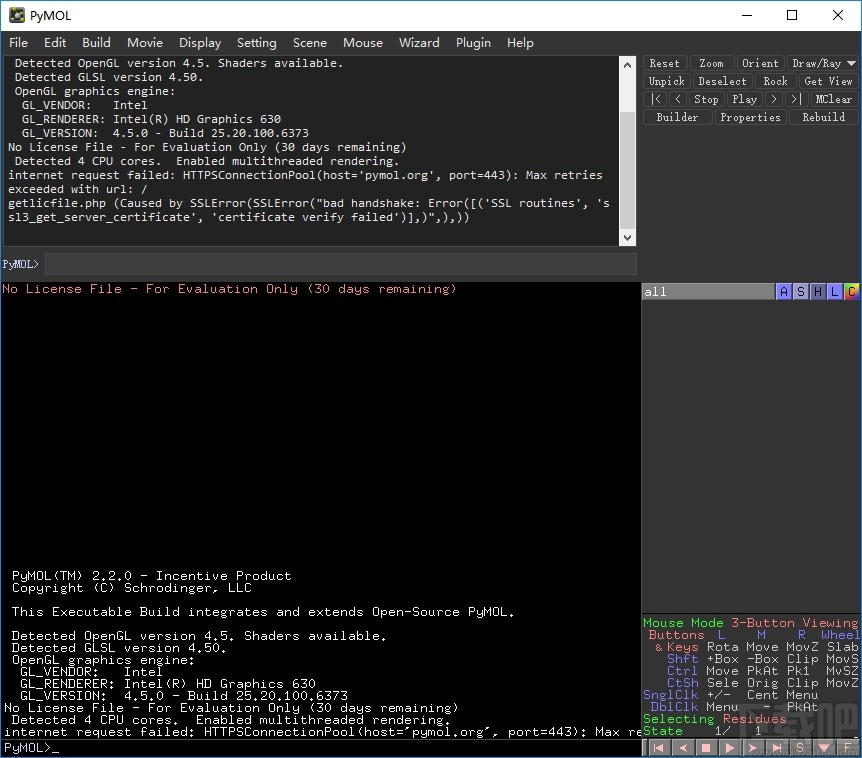Step back one frame in viewer controls
The image size is (862, 758).
(683, 748)
